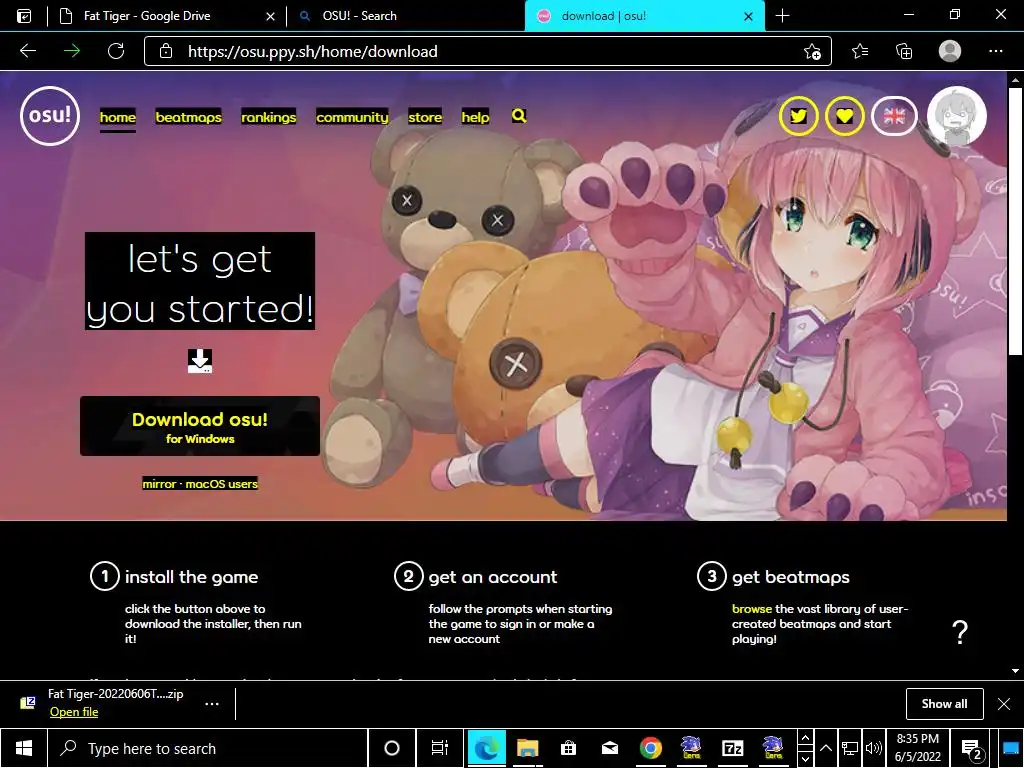View site info via the lock icon
Viewport: 1024px width, 768px height.
coord(166,51)
